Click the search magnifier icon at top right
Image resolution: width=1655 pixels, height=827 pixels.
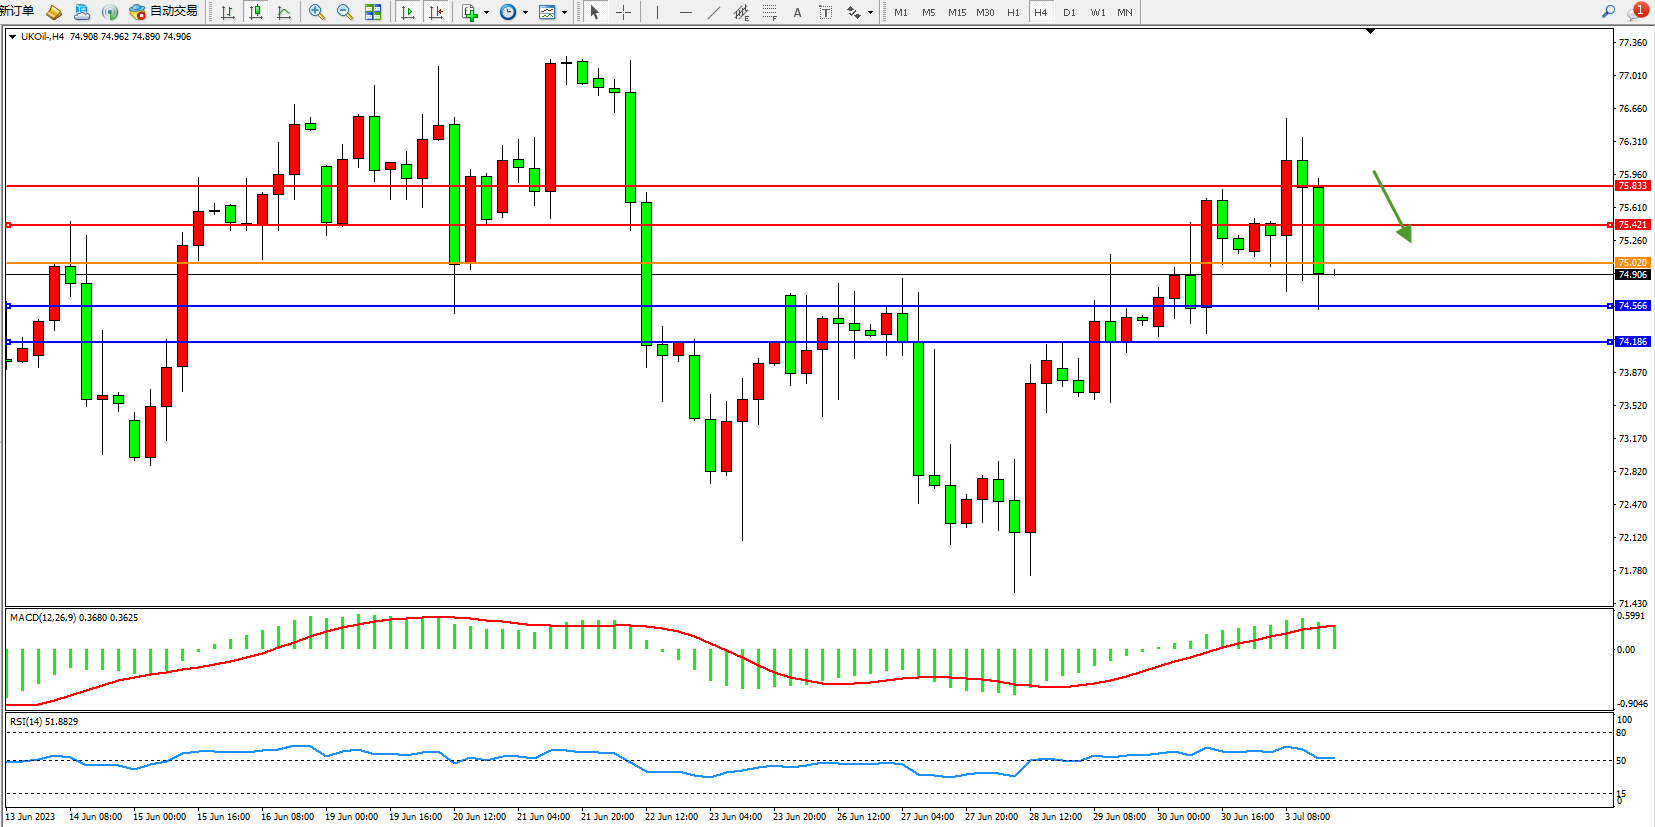tap(1608, 11)
